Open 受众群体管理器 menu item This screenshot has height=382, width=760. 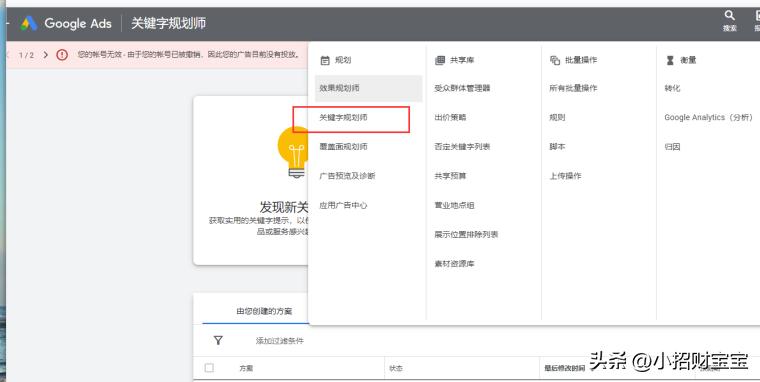tap(462, 88)
